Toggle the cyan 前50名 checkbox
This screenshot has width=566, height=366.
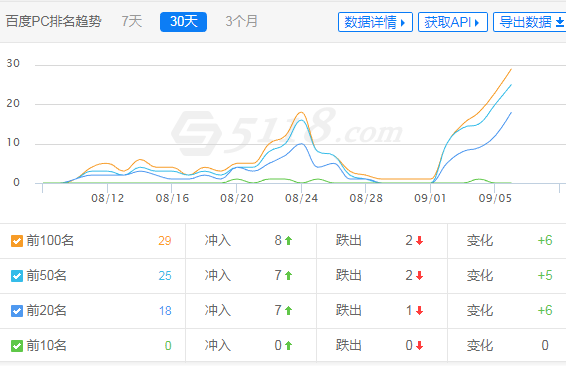[x=17, y=276]
